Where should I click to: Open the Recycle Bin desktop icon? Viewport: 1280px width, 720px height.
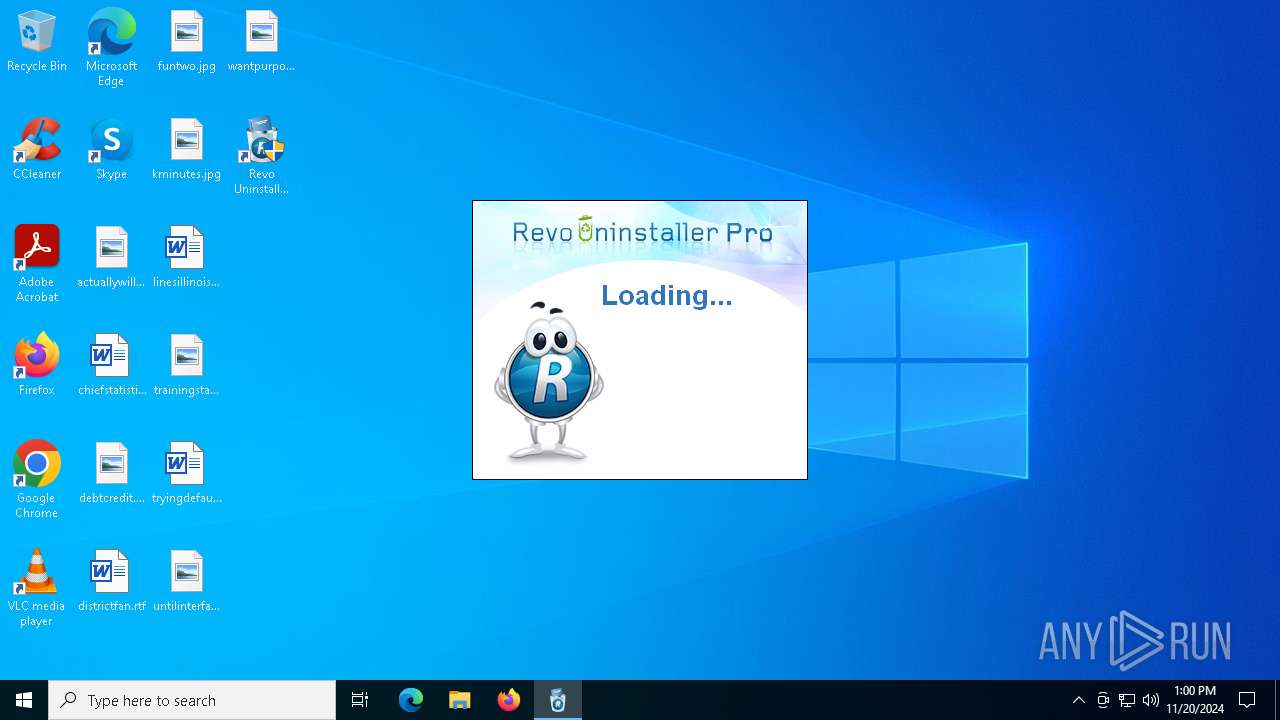click(37, 42)
